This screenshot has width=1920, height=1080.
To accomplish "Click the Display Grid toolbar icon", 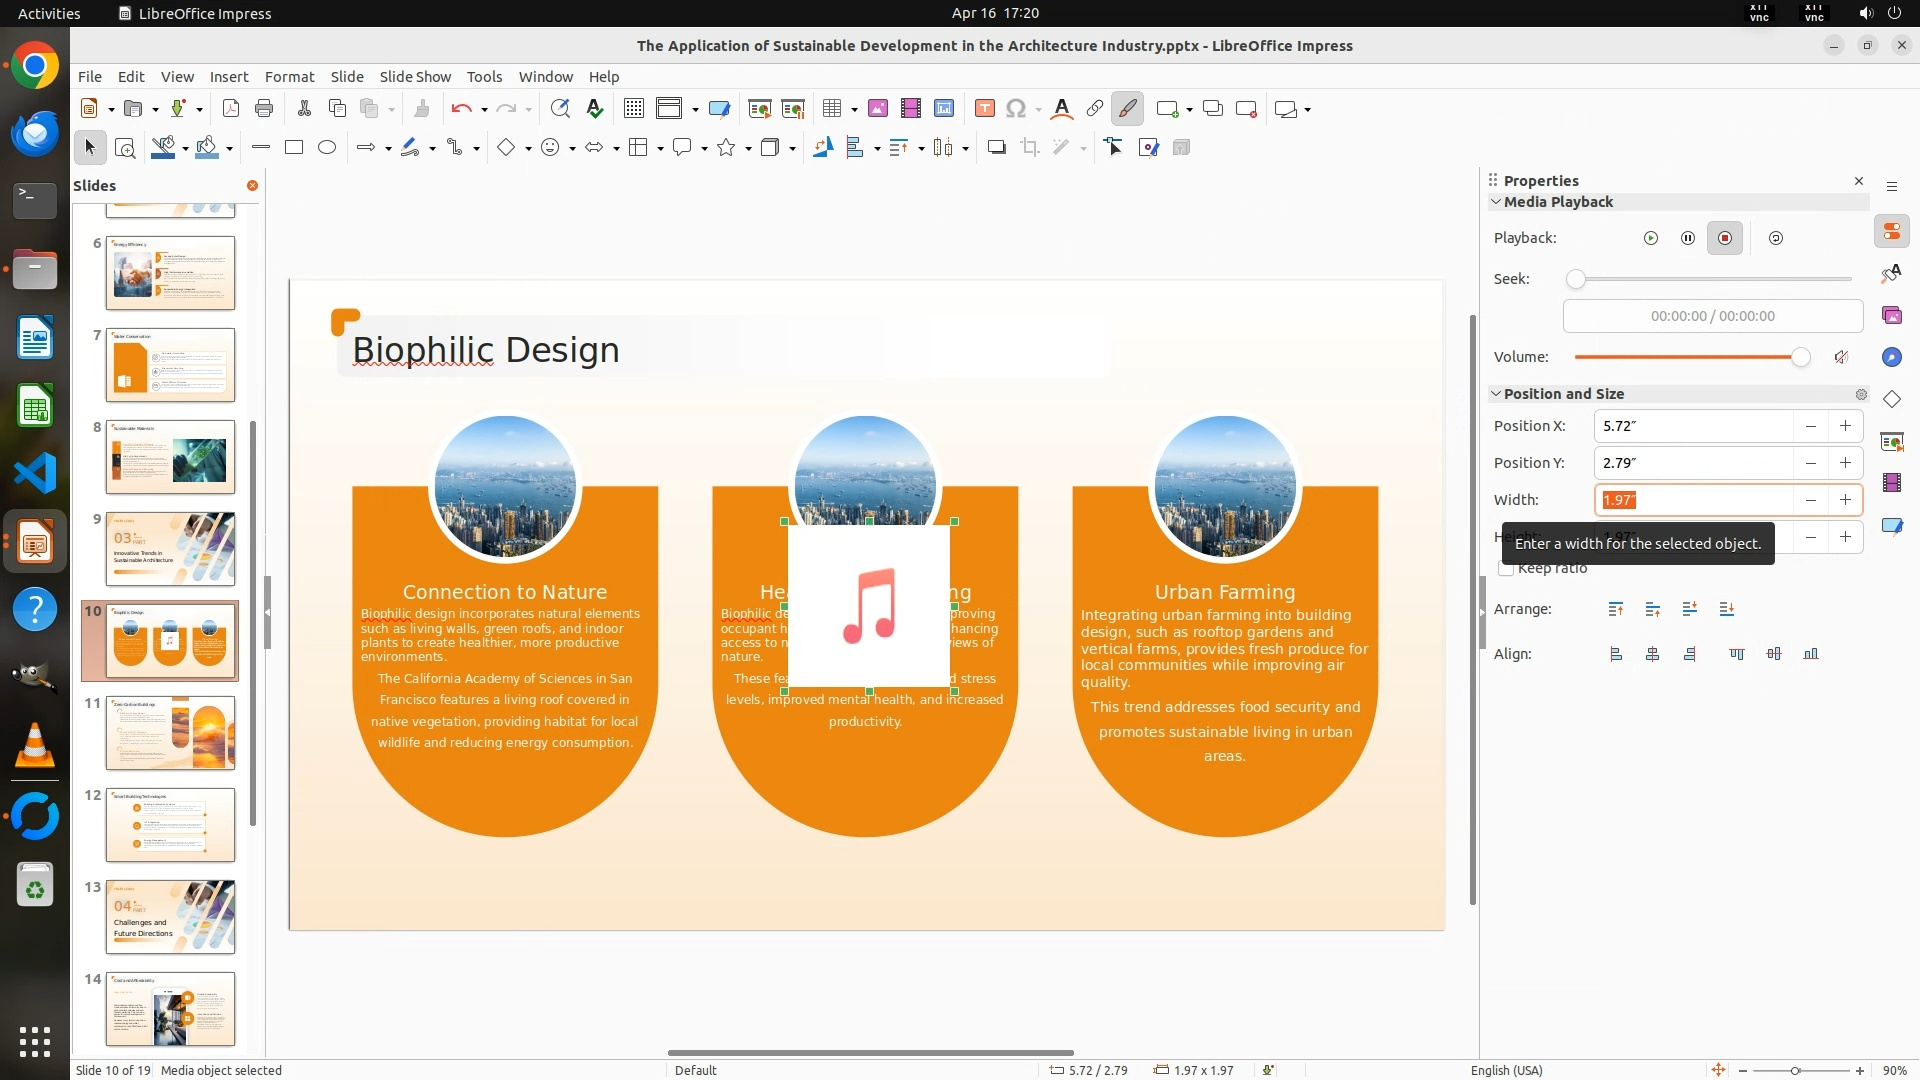I will pos(633,109).
